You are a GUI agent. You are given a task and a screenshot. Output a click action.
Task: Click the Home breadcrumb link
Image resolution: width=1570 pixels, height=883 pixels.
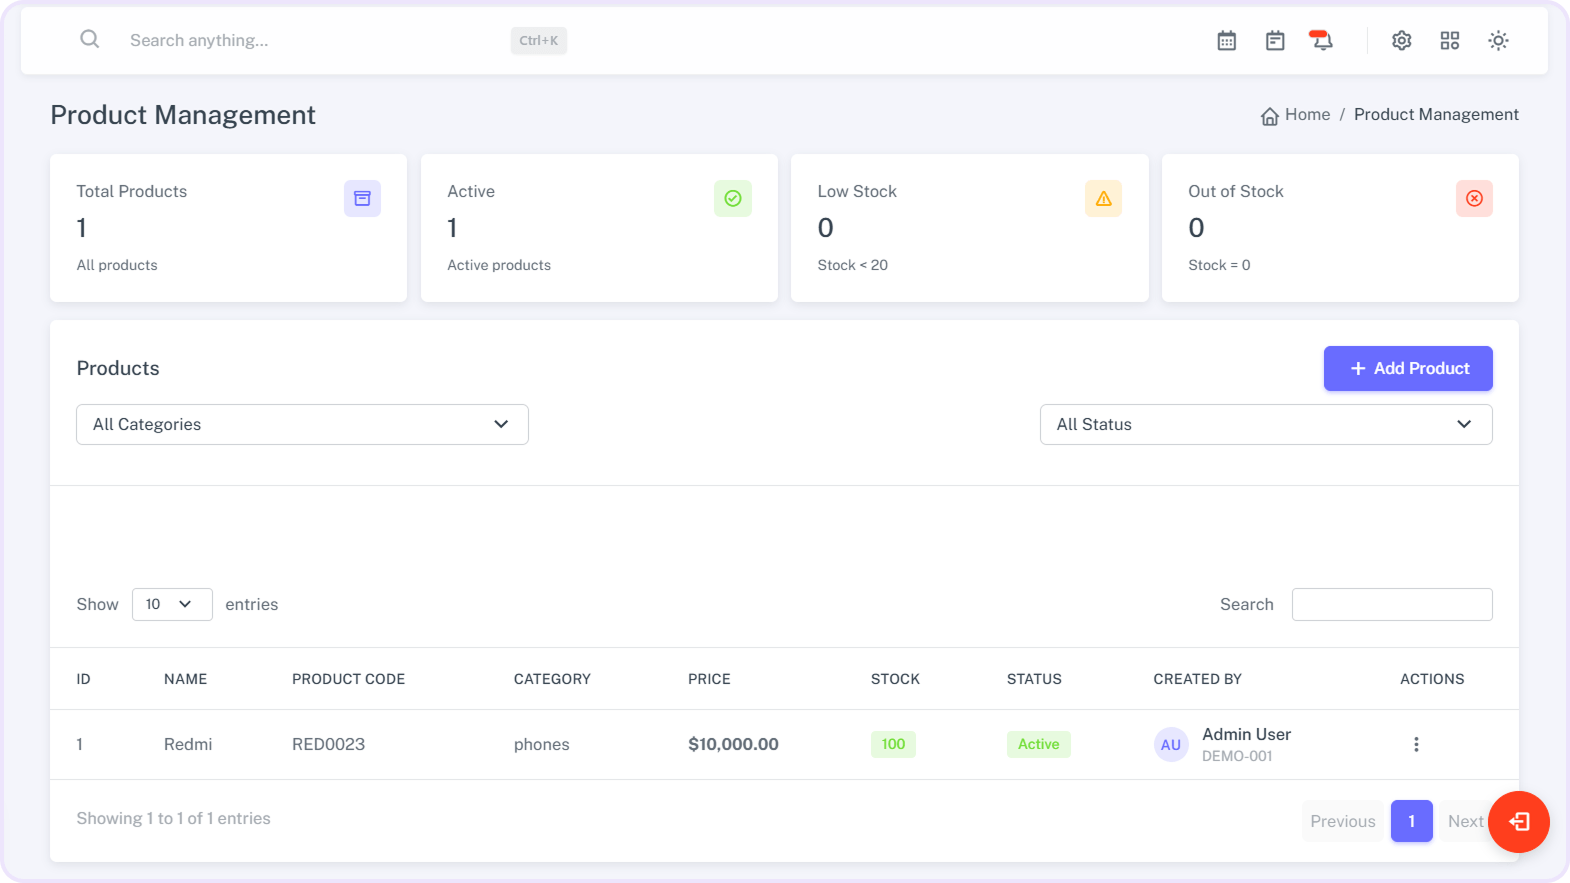tap(1307, 115)
